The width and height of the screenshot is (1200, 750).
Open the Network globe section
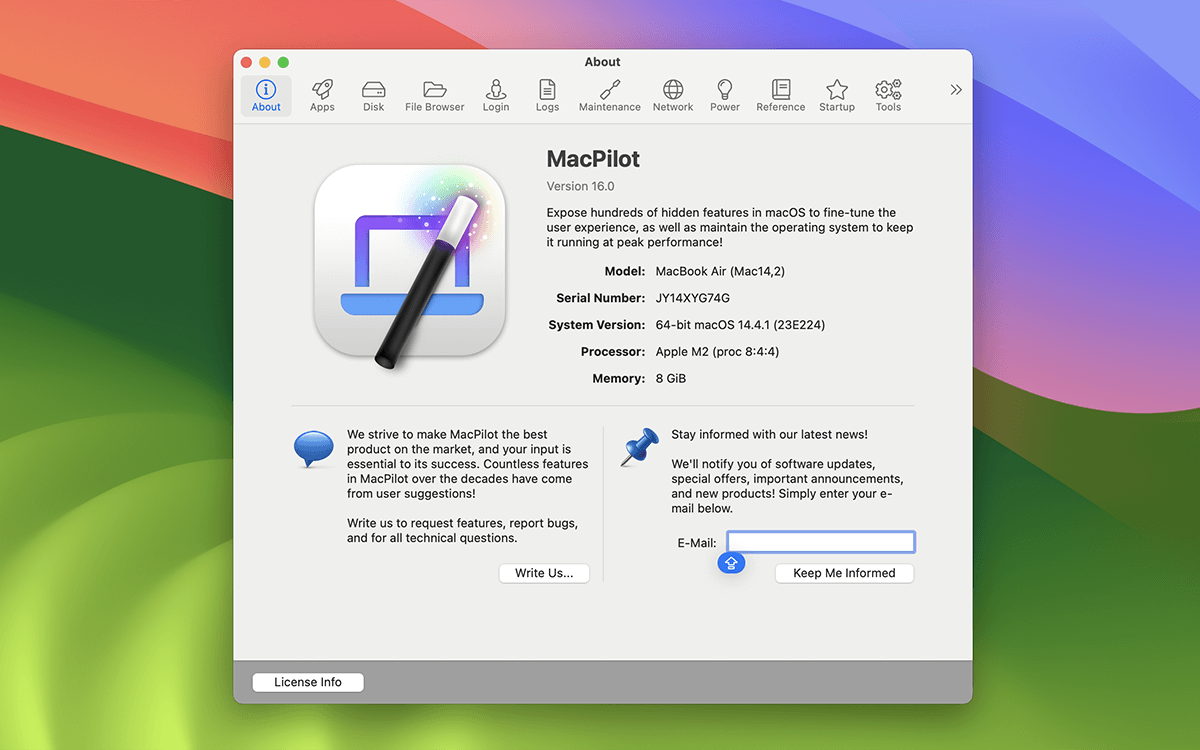[x=673, y=96]
